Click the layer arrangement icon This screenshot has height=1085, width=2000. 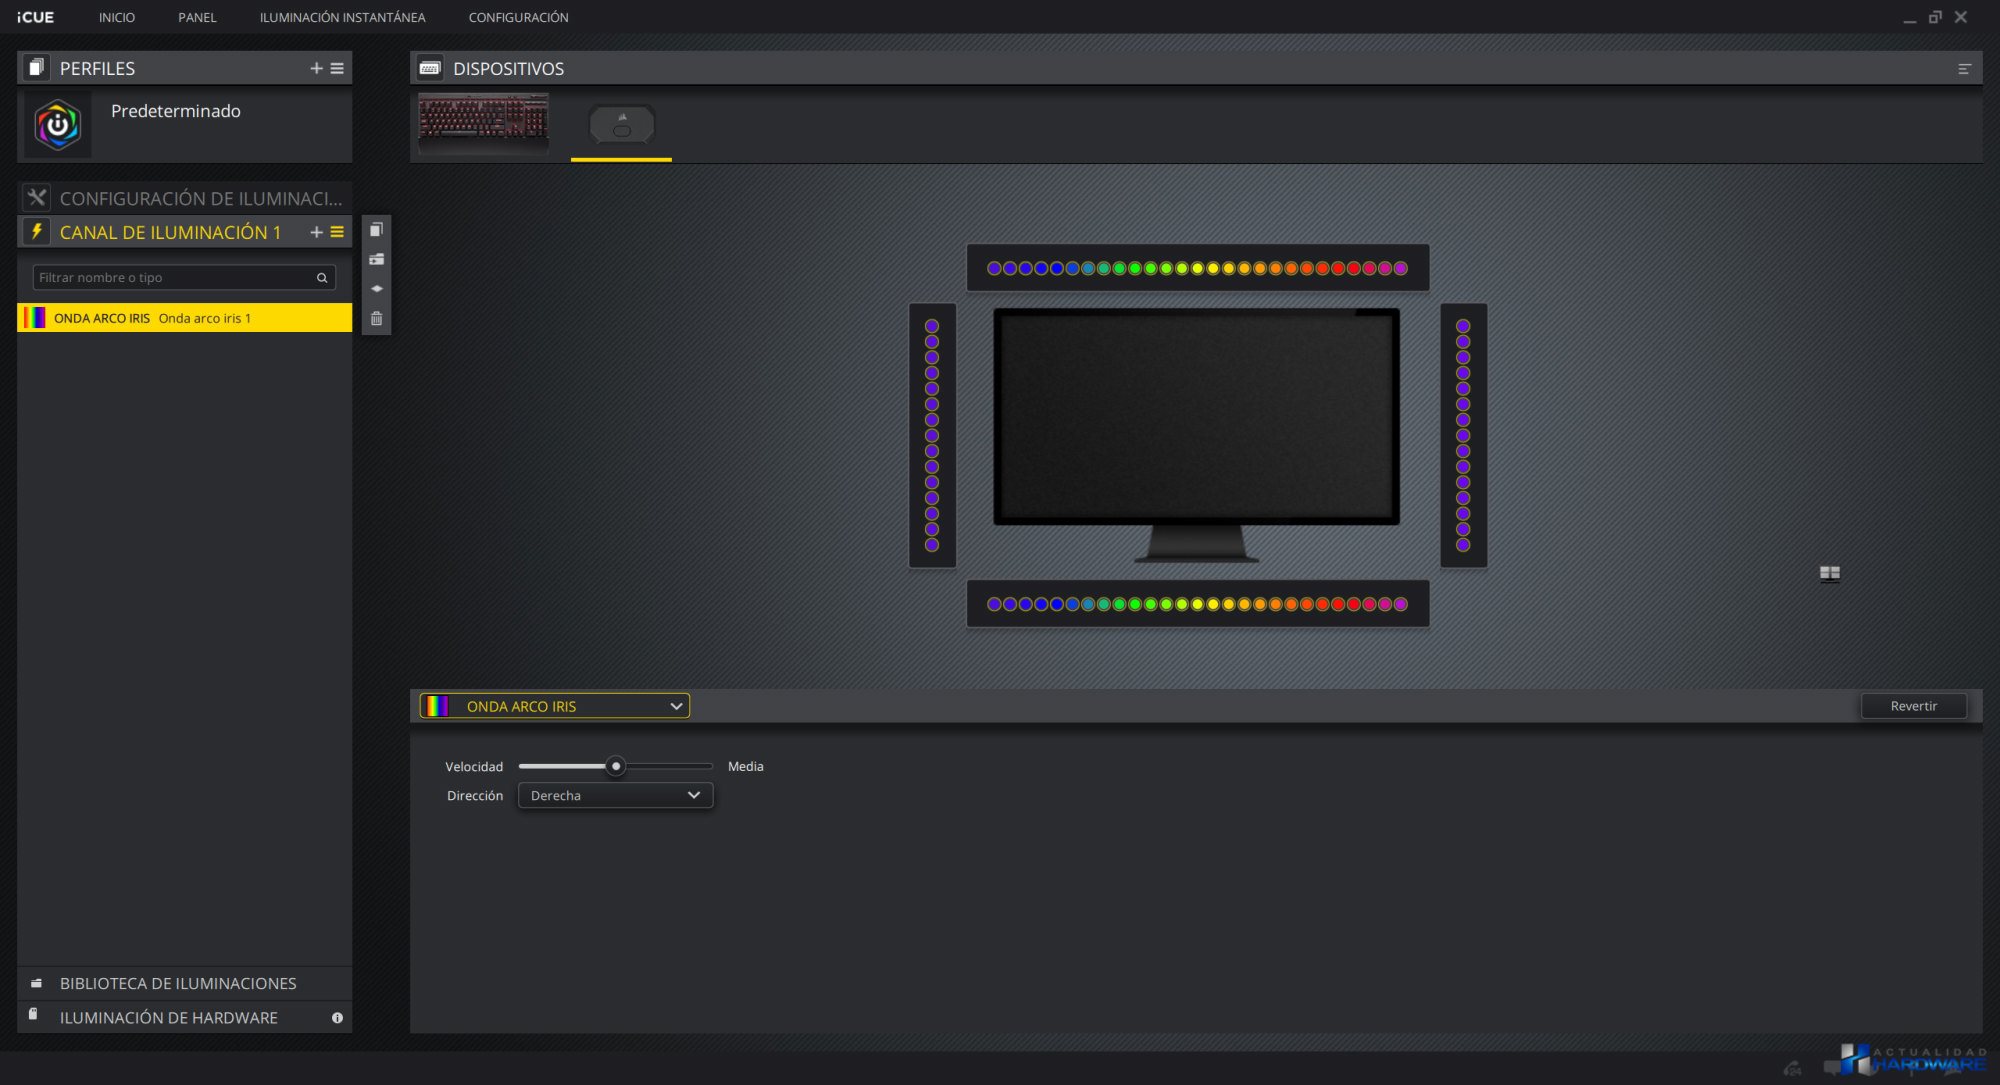376,289
